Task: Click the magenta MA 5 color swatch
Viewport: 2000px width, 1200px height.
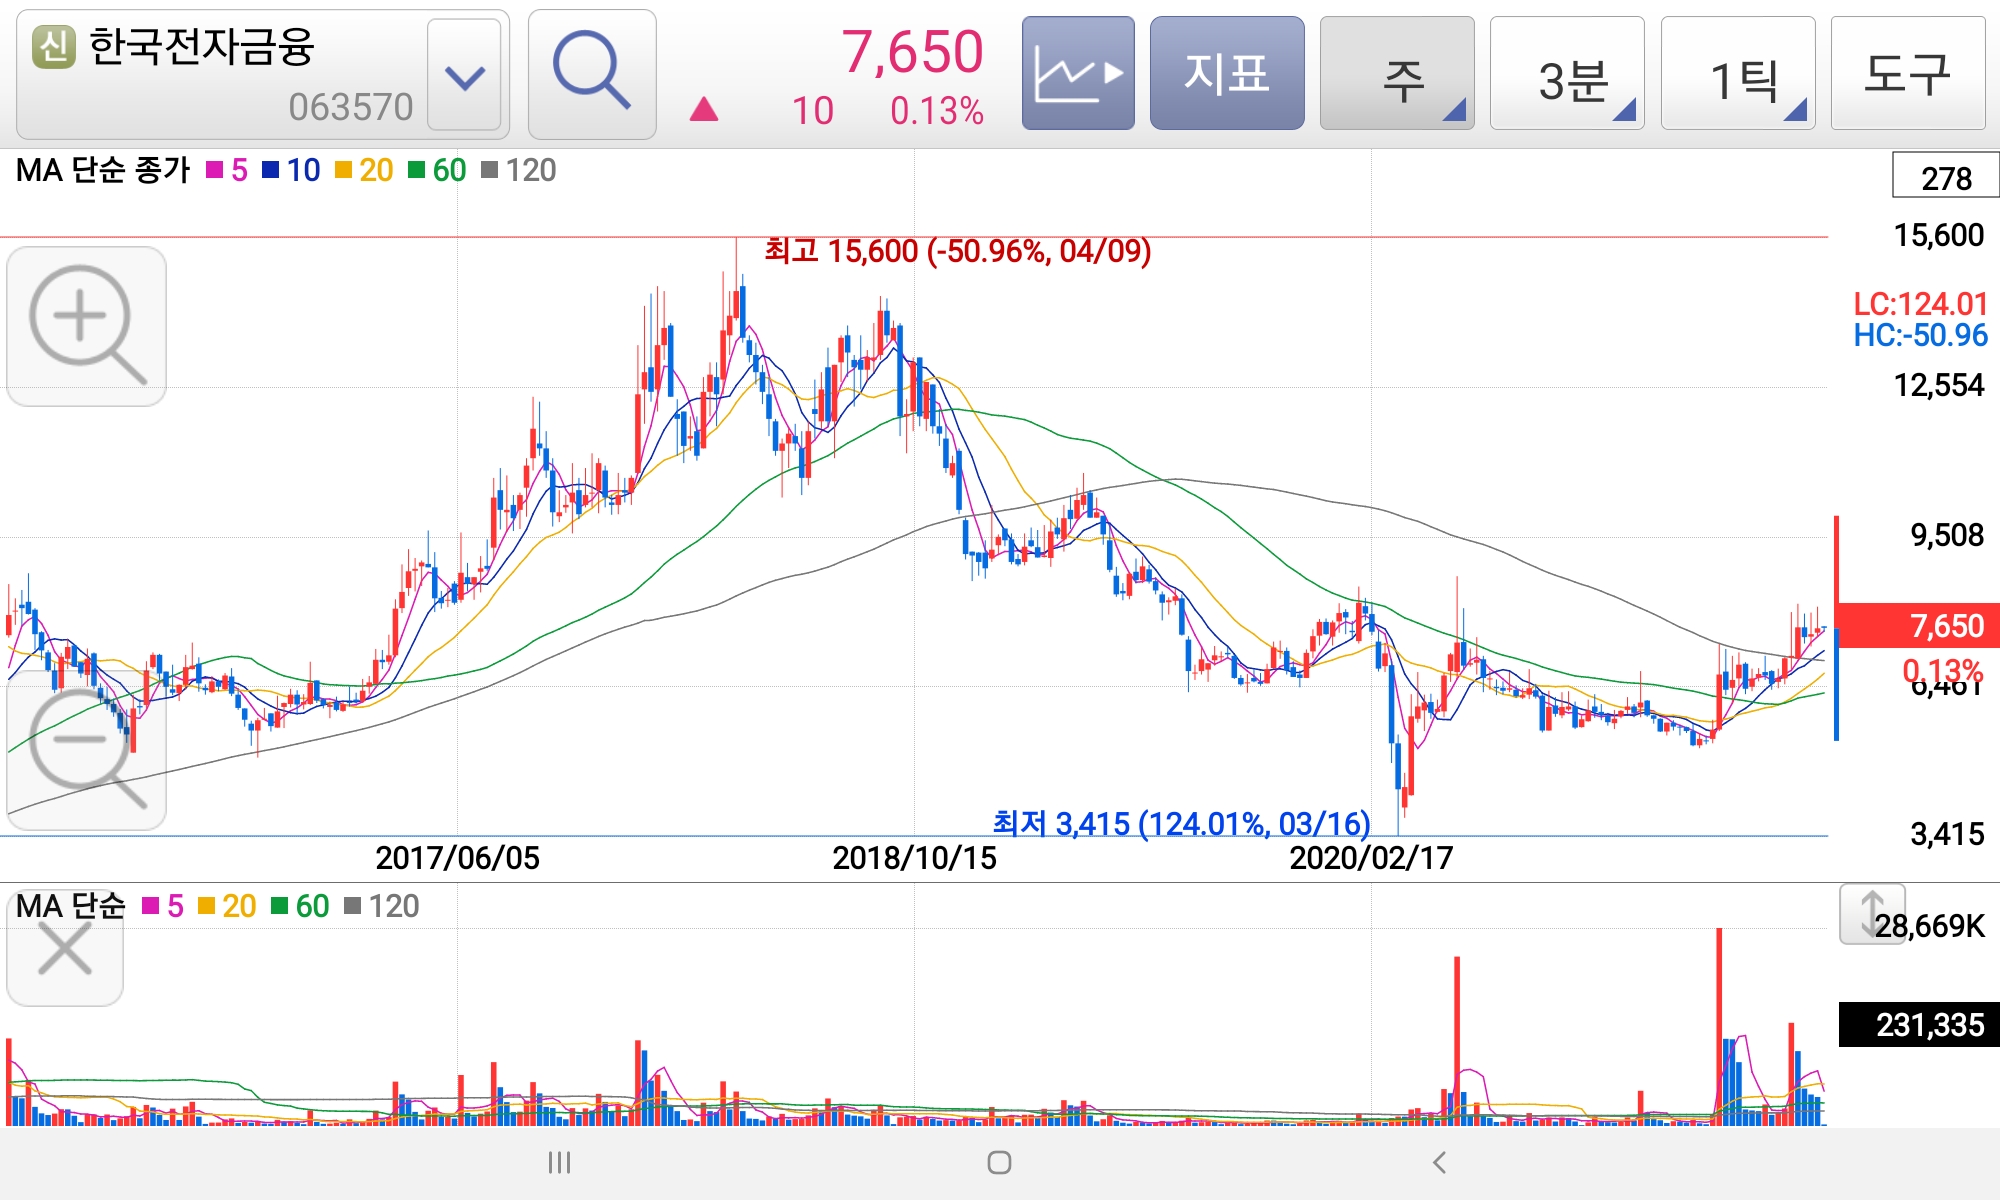Action: point(214,170)
